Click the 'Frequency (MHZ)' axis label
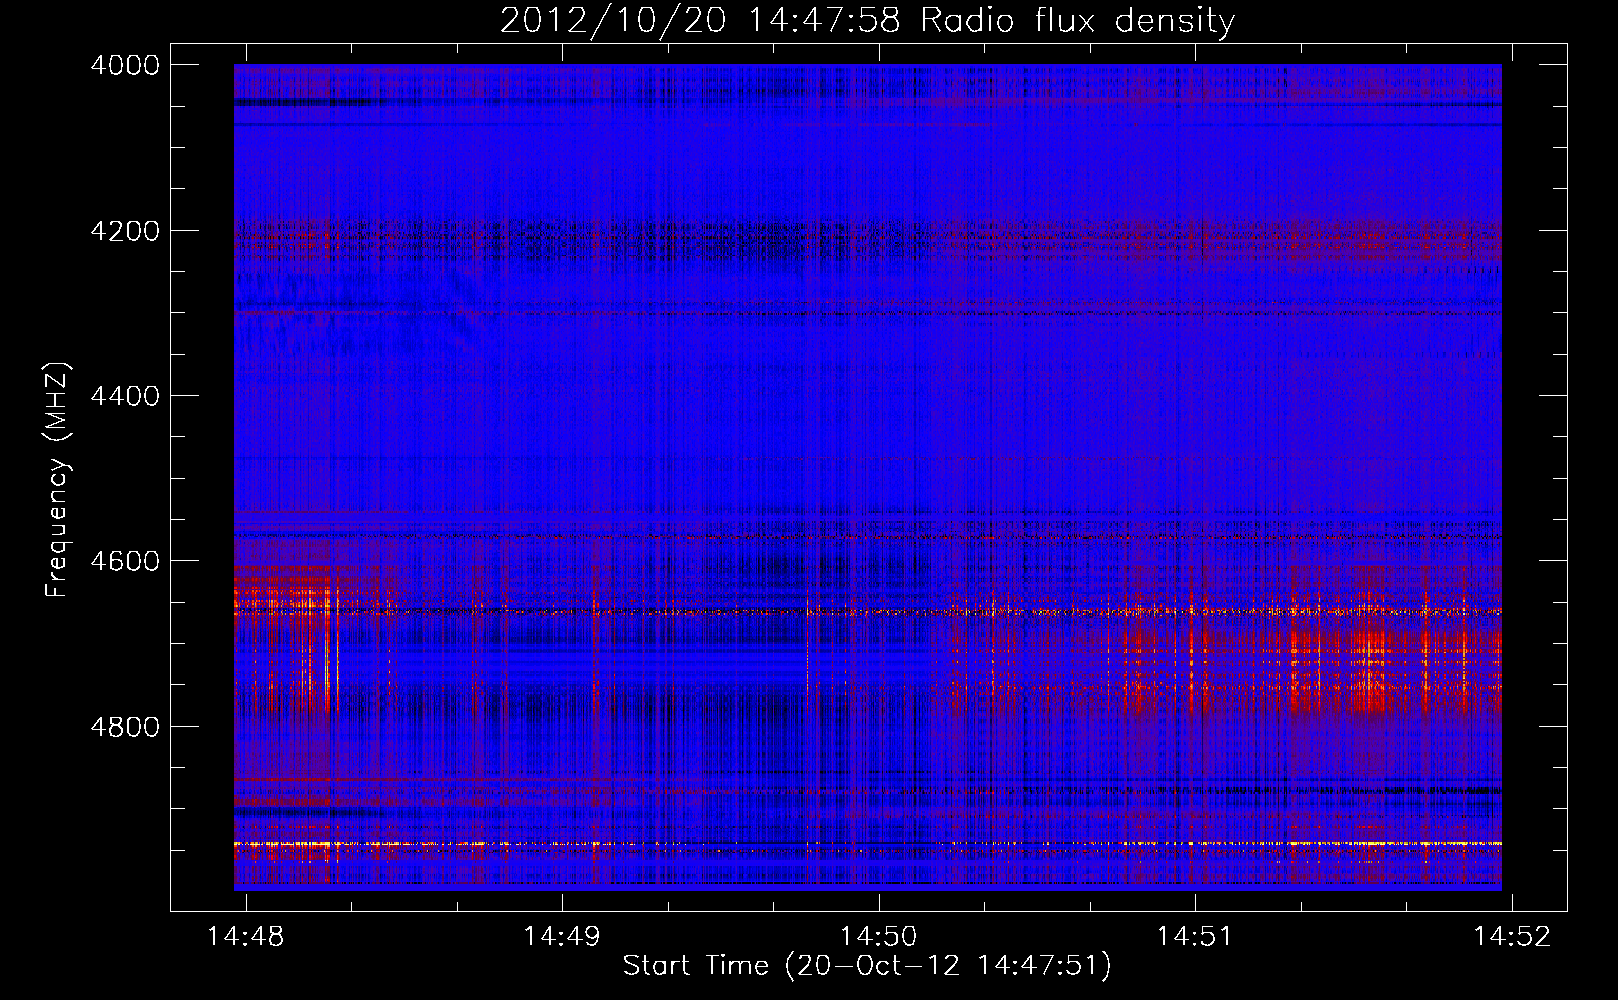 [58, 479]
